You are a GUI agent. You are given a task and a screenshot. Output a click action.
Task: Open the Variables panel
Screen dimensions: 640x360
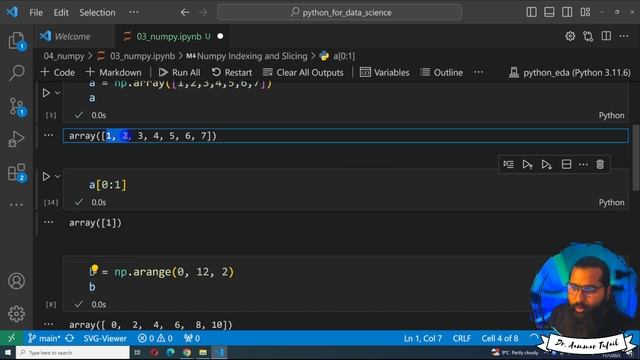tap(384, 72)
